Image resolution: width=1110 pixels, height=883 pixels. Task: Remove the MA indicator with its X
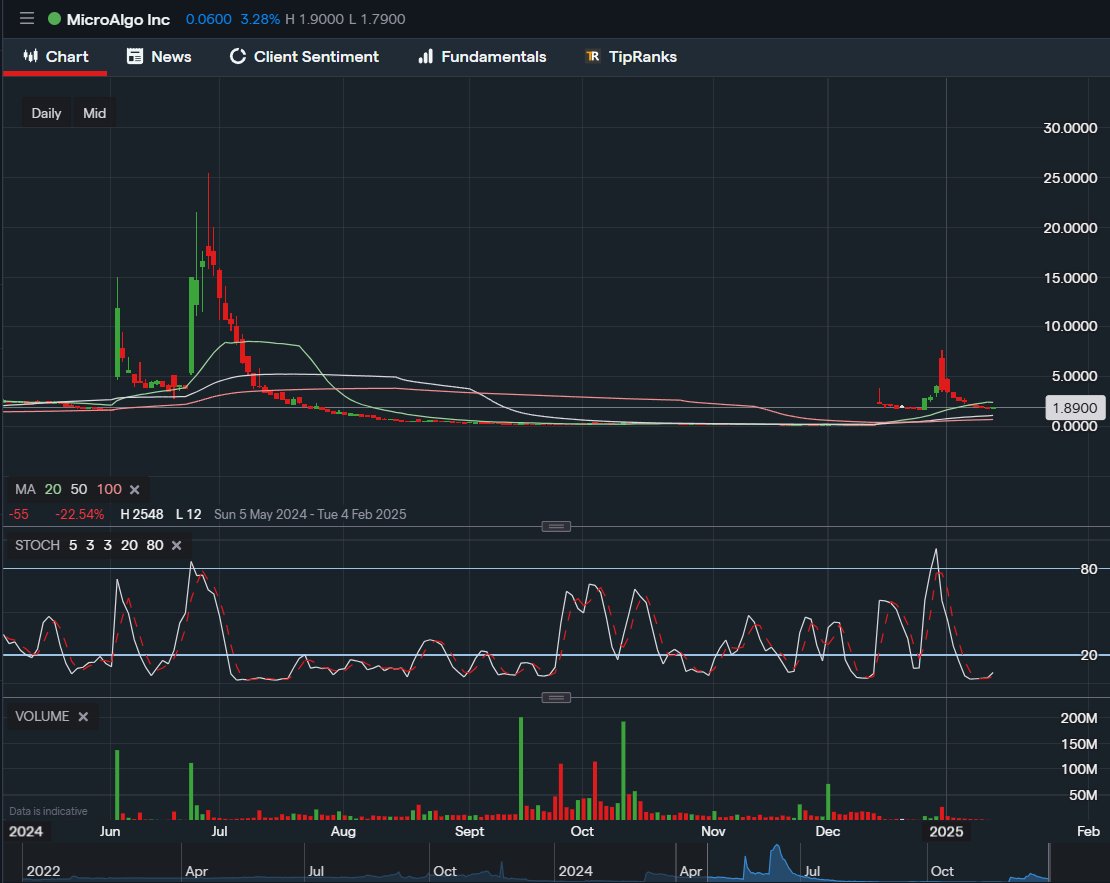135,489
